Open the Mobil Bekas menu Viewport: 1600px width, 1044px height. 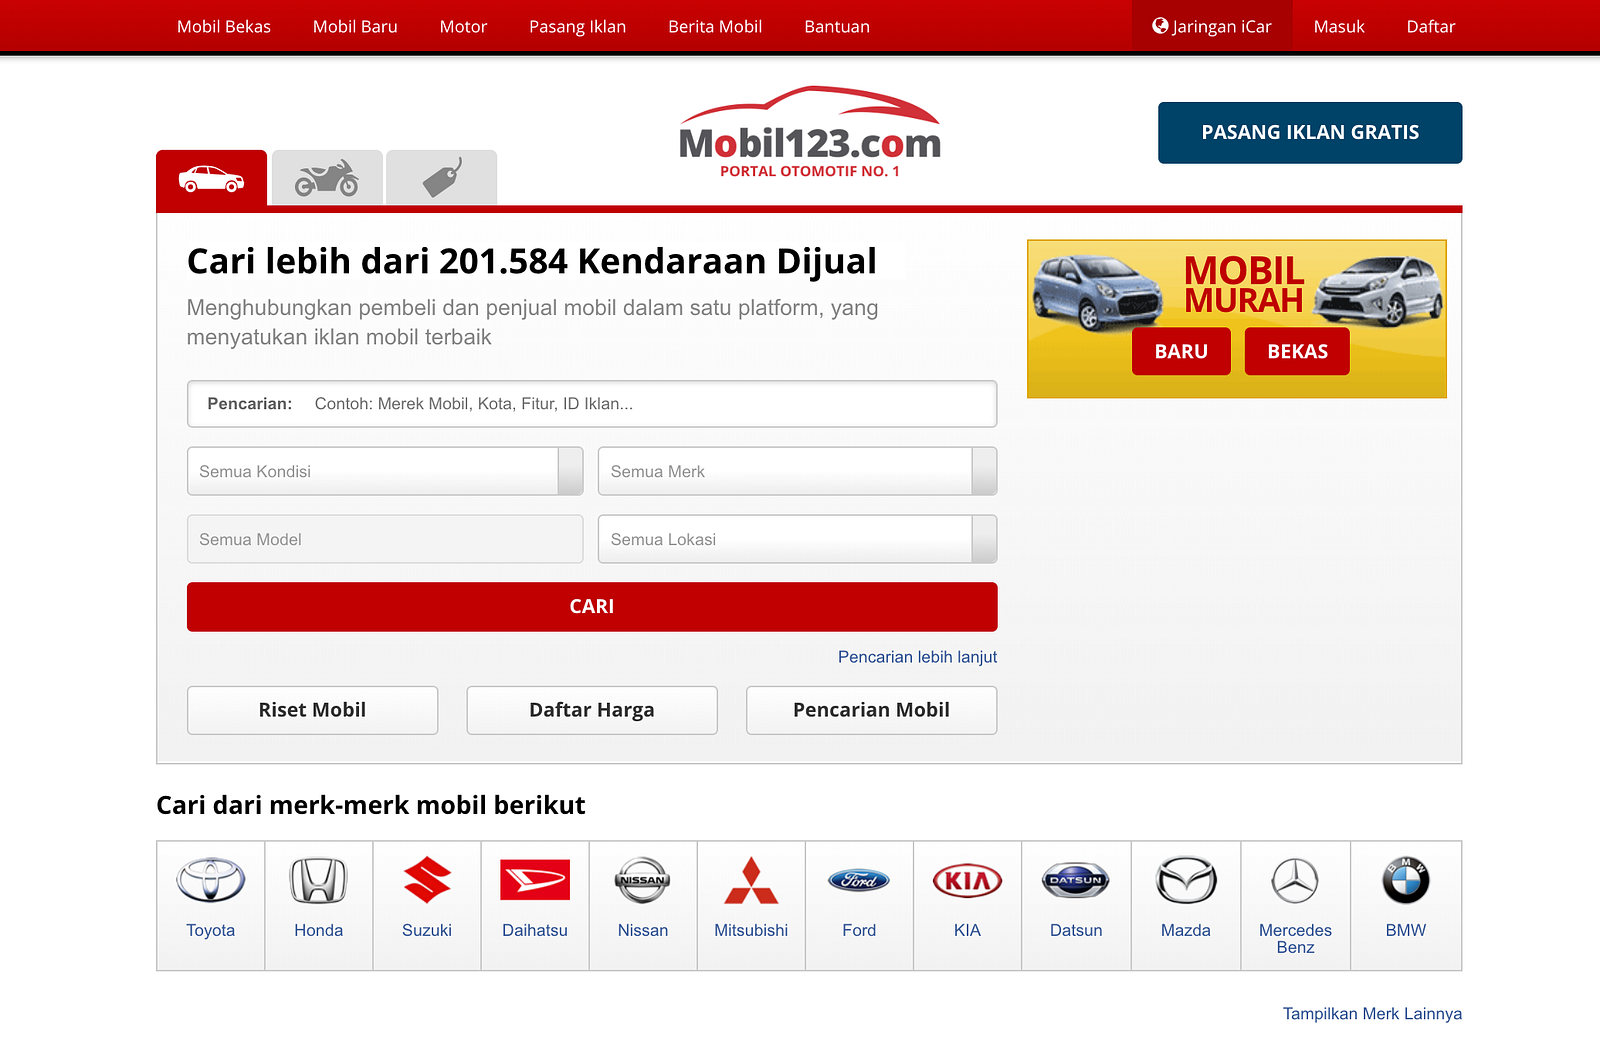tap(224, 27)
